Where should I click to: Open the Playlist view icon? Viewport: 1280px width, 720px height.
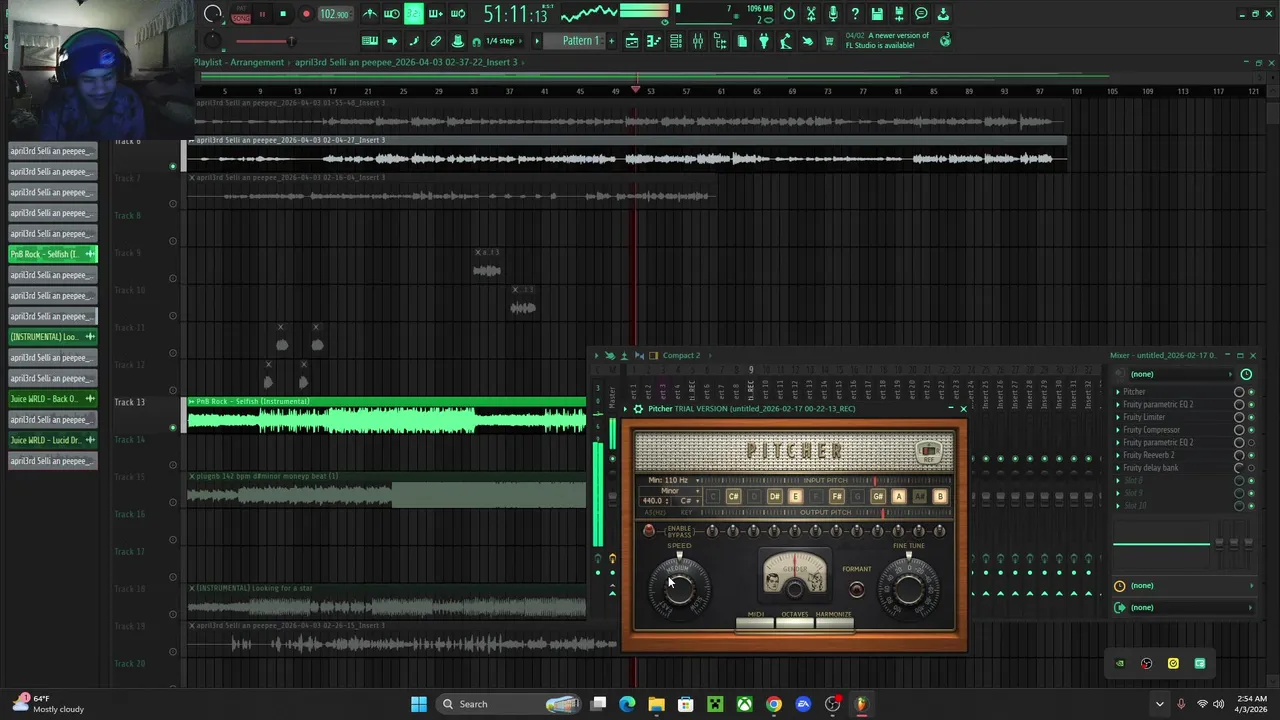click(632, 41)
